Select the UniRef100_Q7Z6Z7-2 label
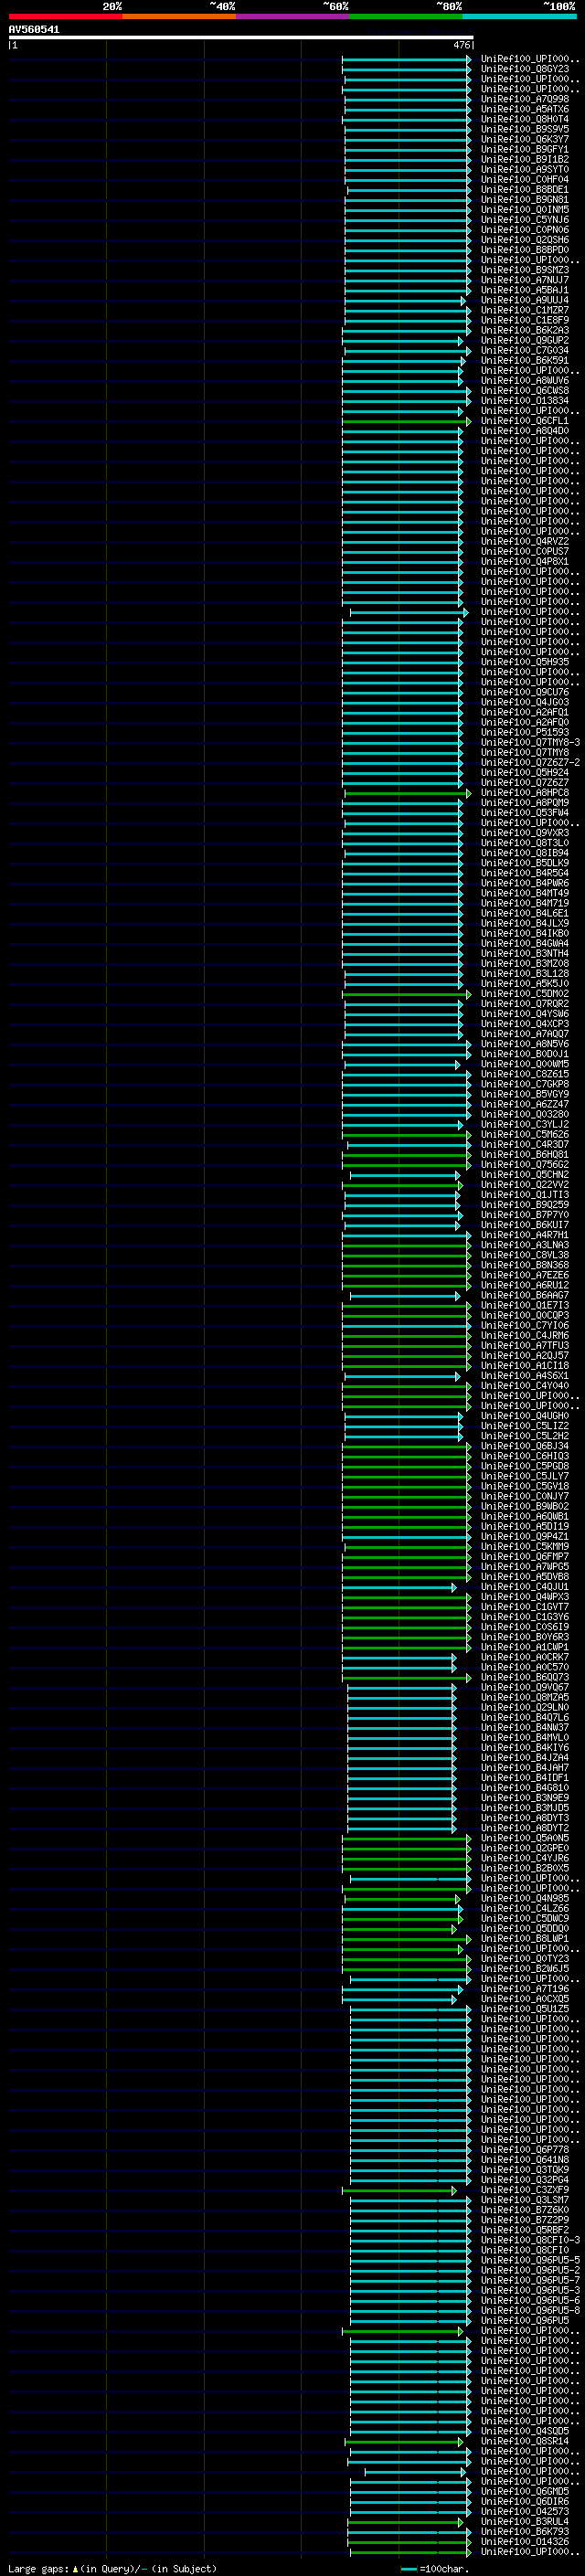585x2576 pixels. tap(530, 762)
